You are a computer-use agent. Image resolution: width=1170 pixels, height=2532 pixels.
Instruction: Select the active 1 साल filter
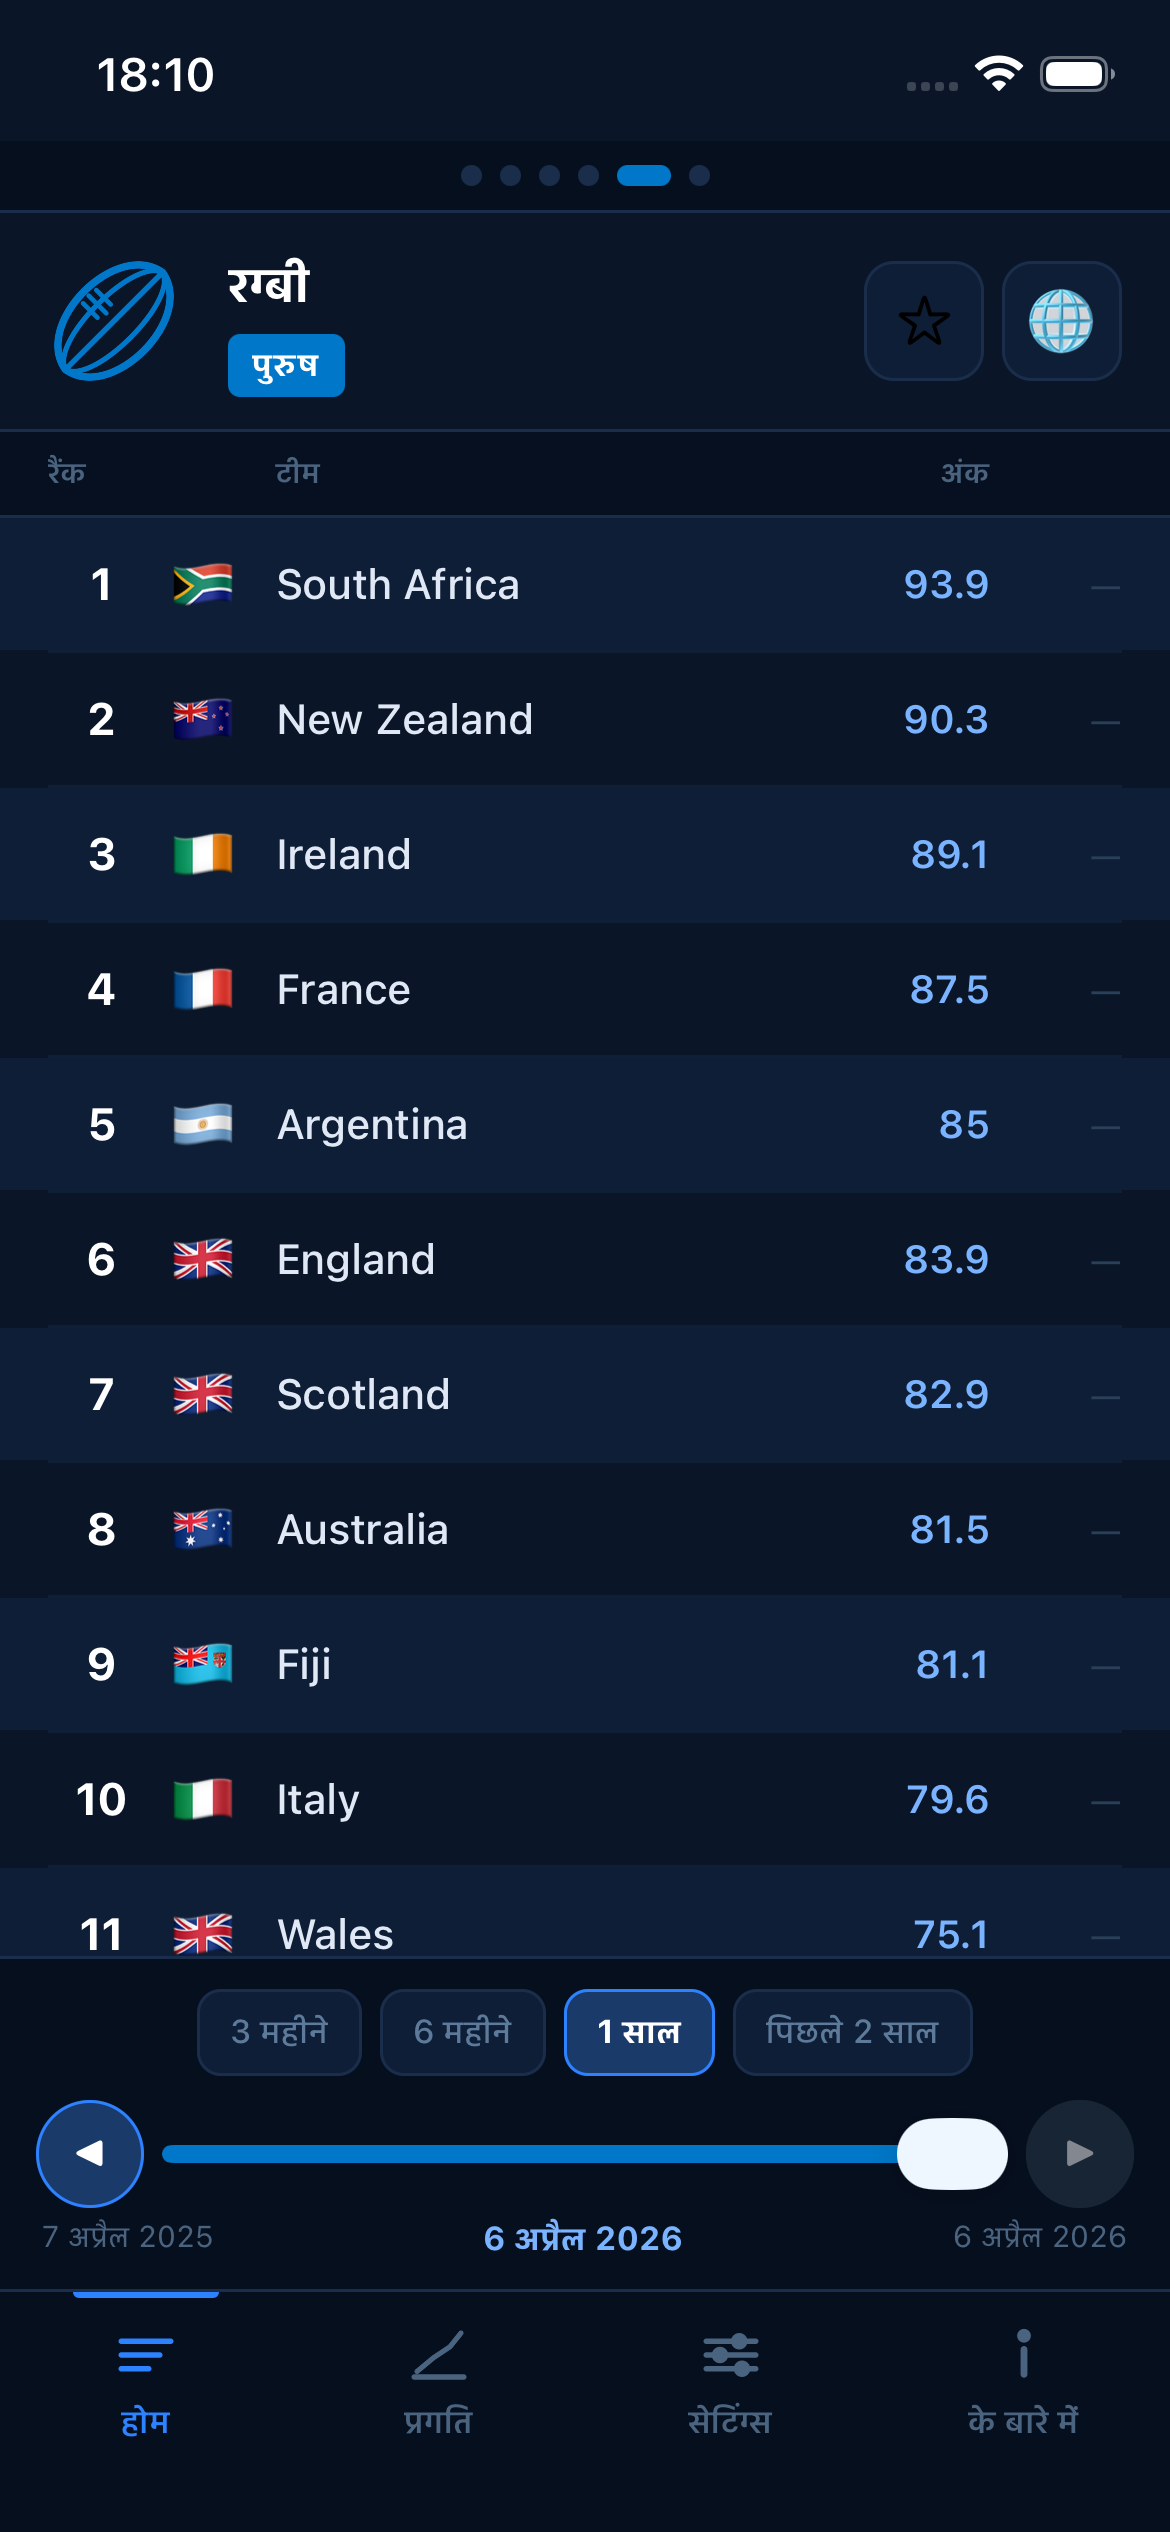point(639,2032)
